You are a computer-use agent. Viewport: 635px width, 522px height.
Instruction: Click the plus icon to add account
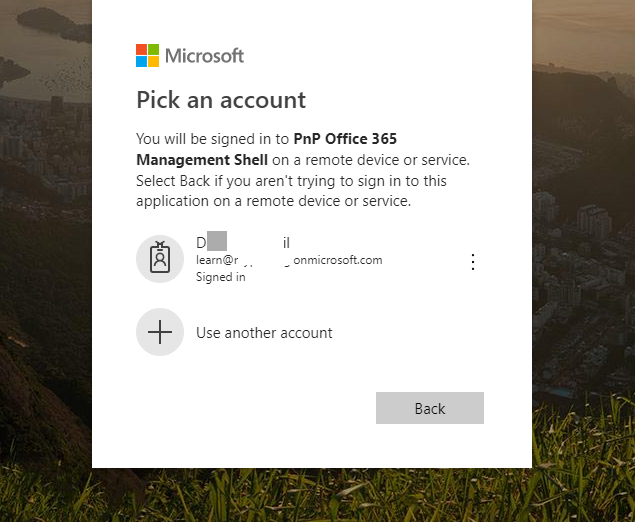160,333
